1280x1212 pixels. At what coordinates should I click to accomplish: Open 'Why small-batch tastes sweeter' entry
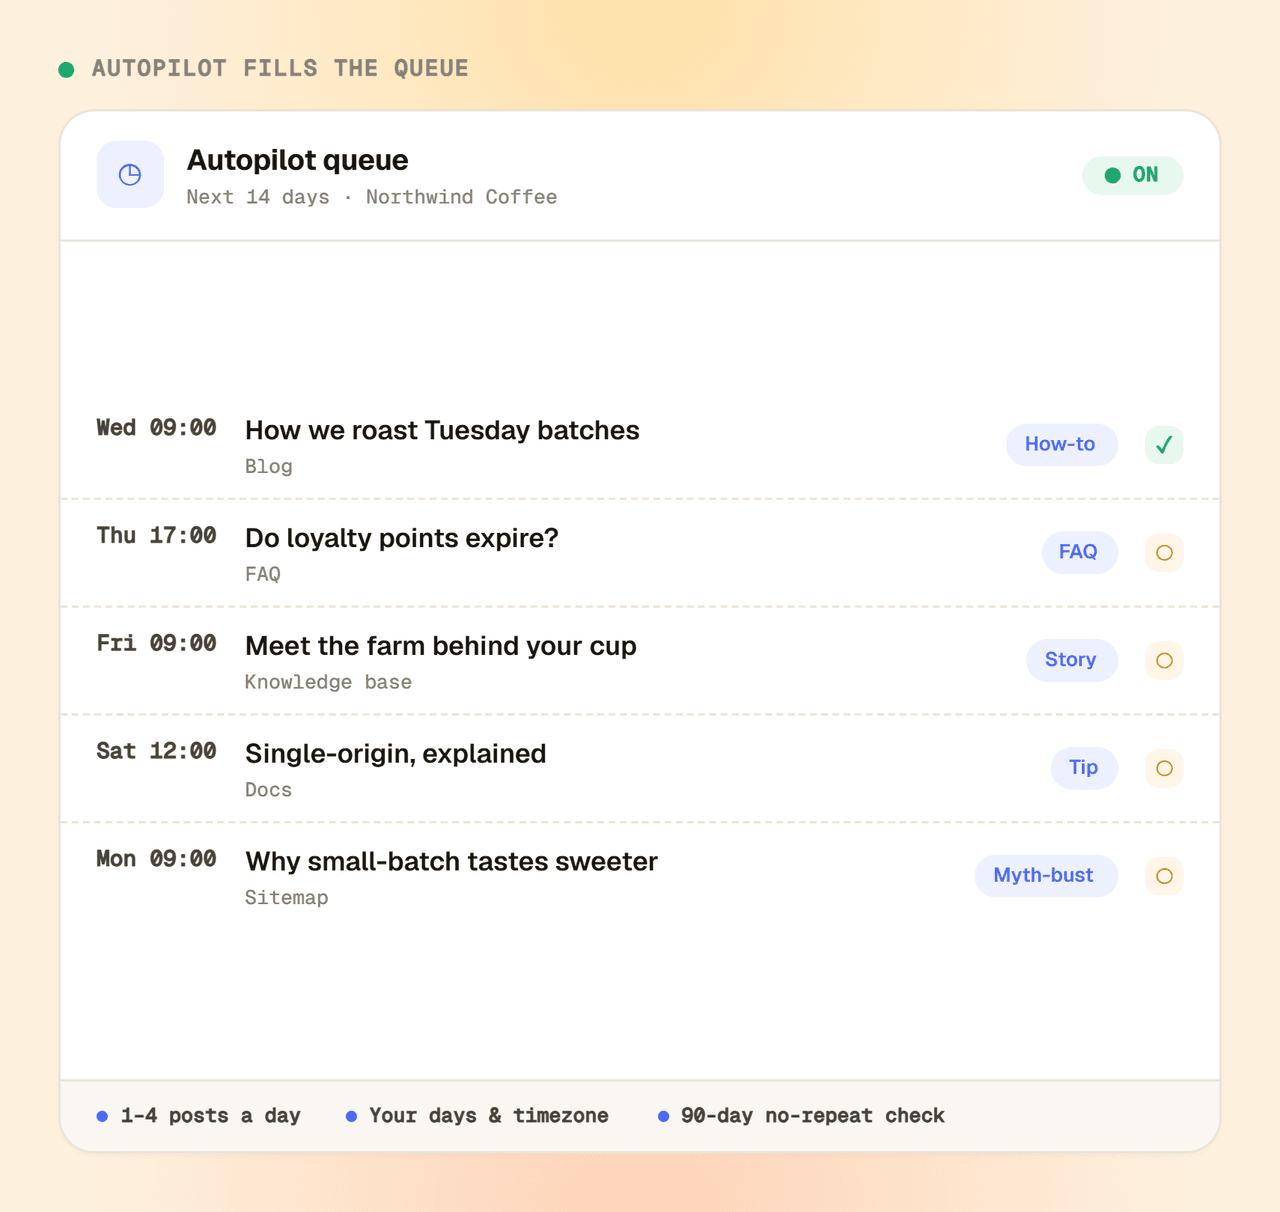pyautogui.click(x=451, y=862)
